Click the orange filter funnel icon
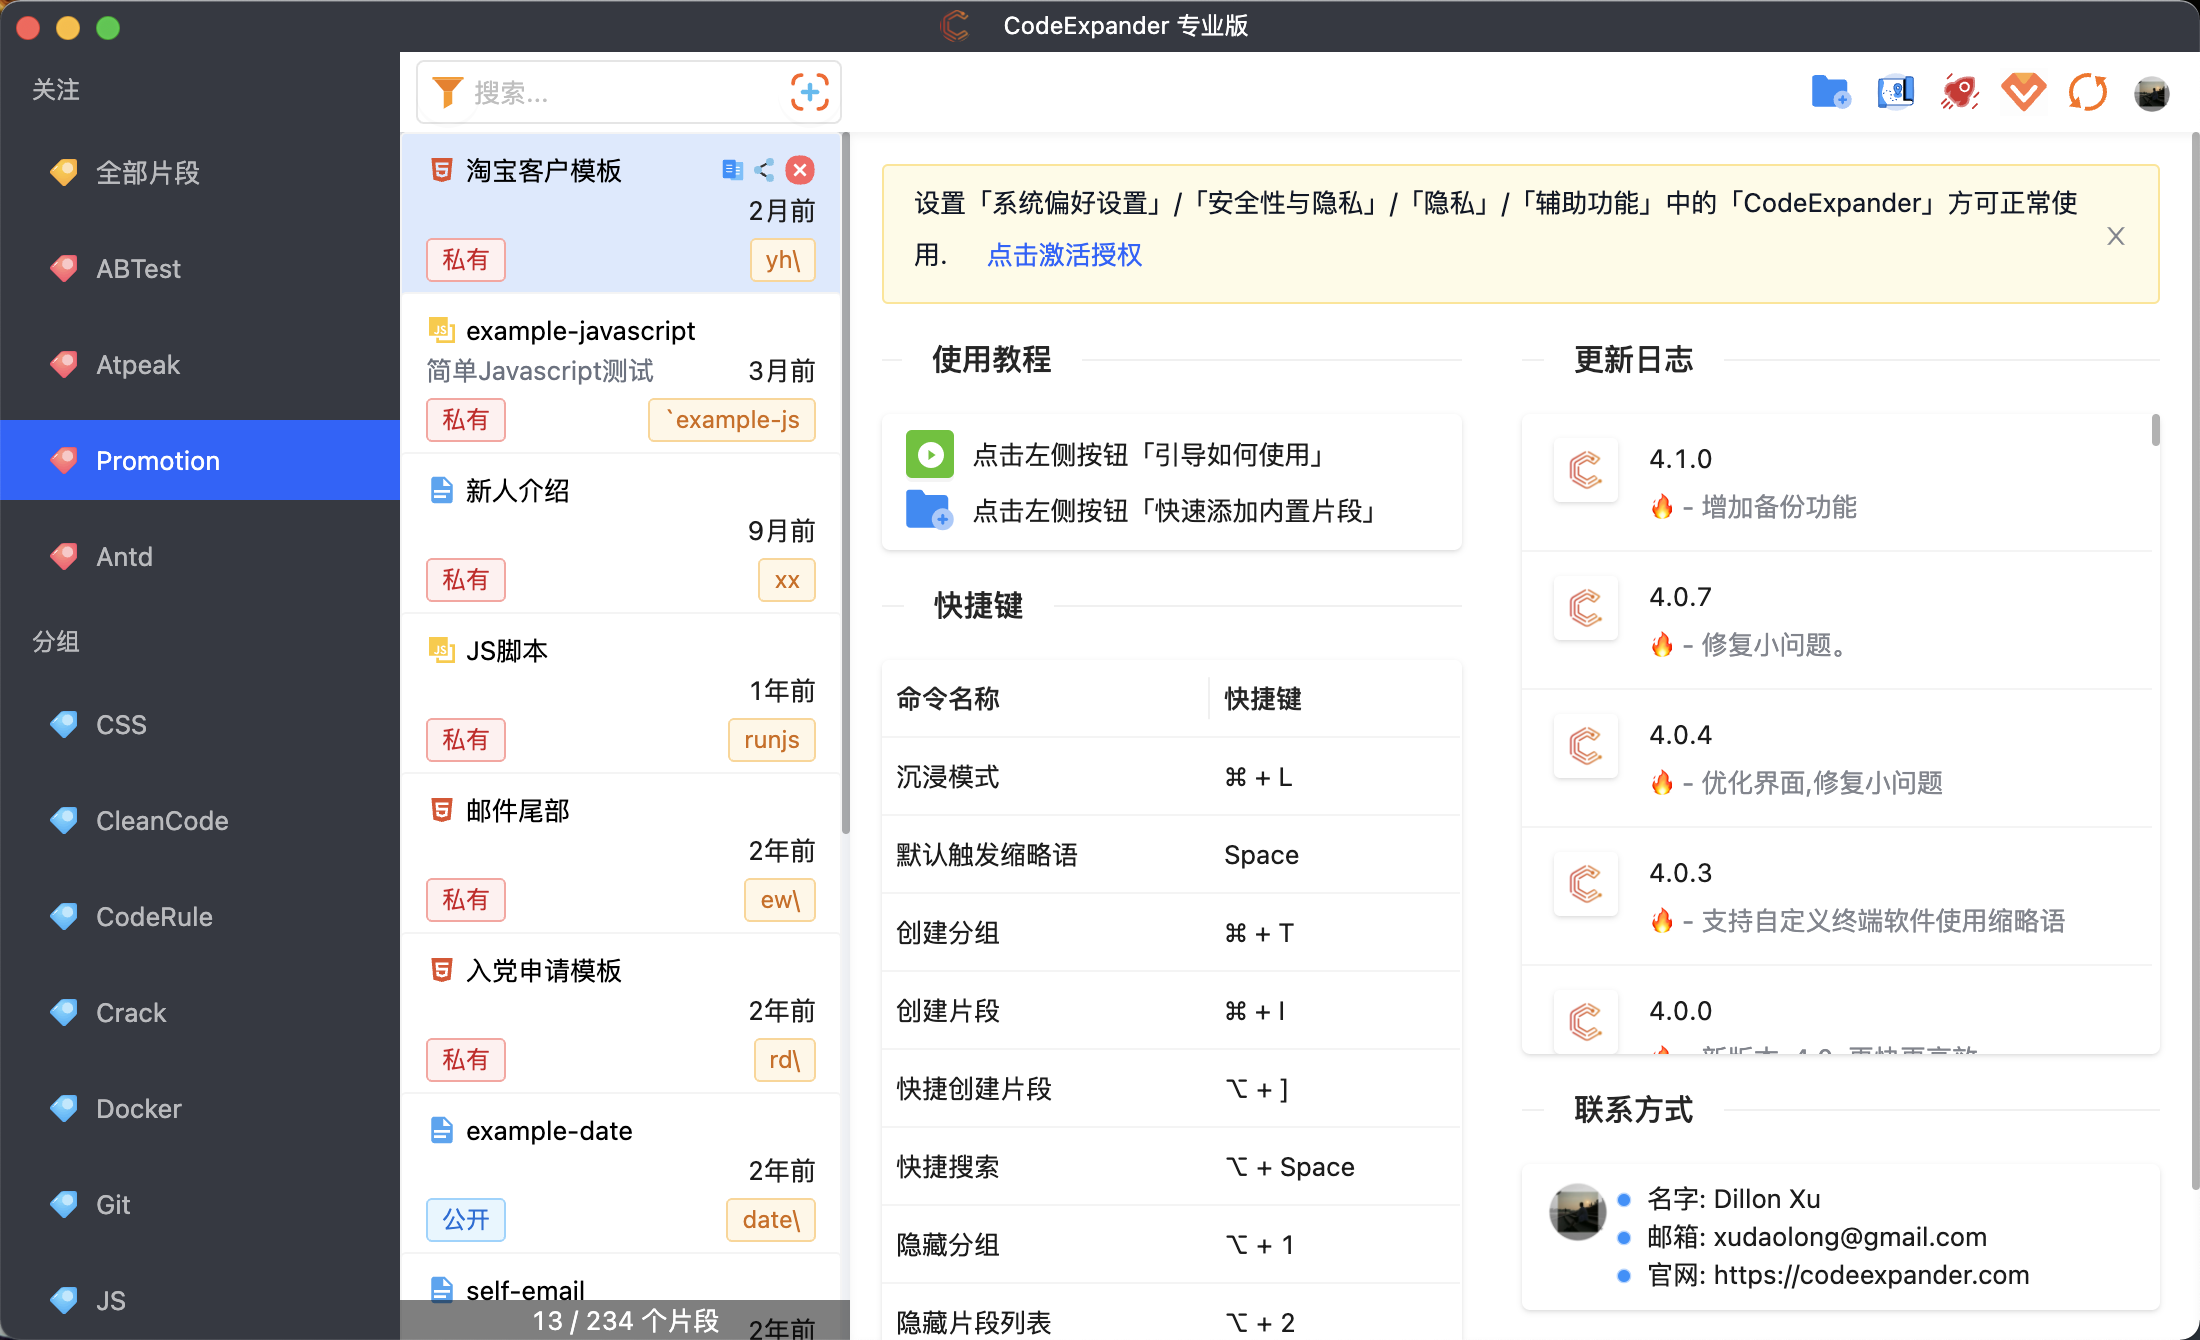Image resolution: width=2200 pixels, height=1340 pixels. (x=447, y=92)
